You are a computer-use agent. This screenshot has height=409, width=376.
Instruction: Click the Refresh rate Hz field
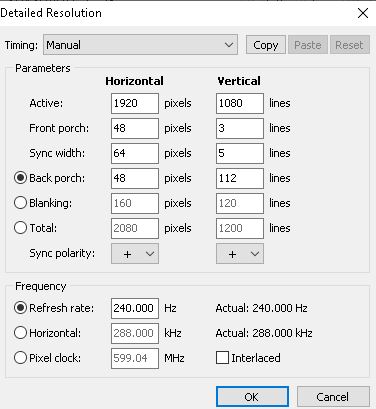[135, 308]
